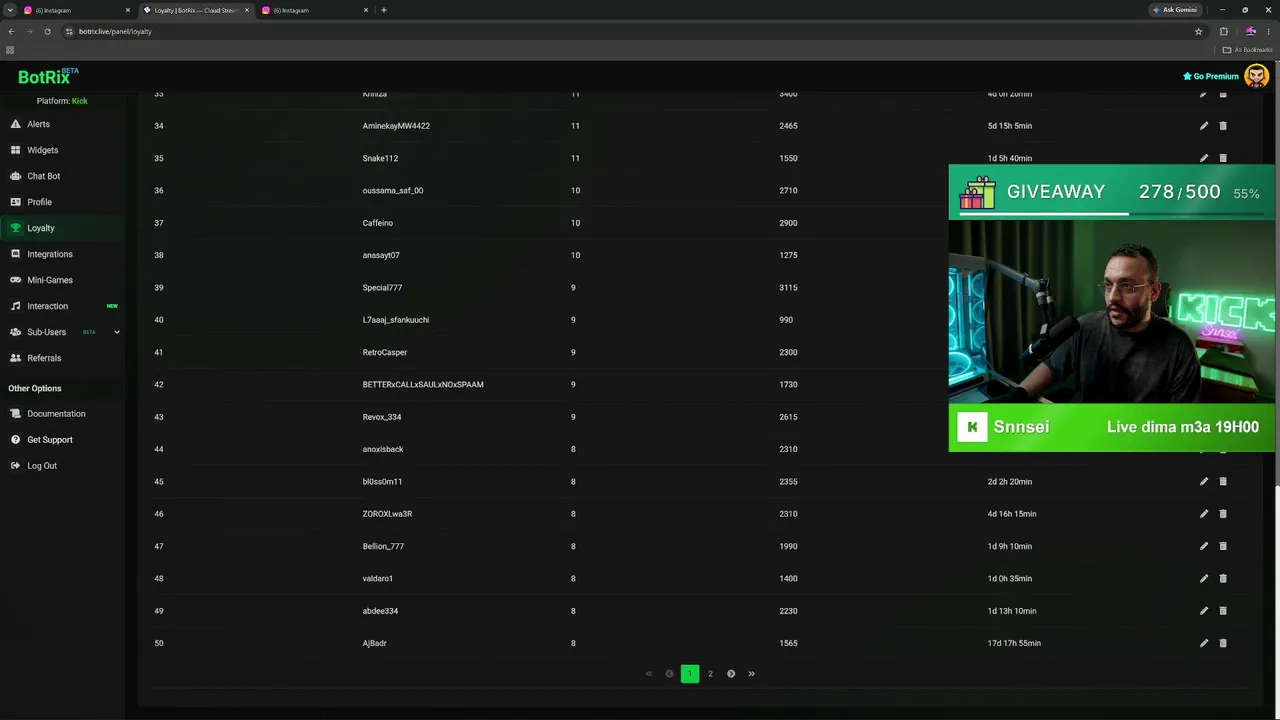Edit the Bellion_777 row

coord(1204,546)
